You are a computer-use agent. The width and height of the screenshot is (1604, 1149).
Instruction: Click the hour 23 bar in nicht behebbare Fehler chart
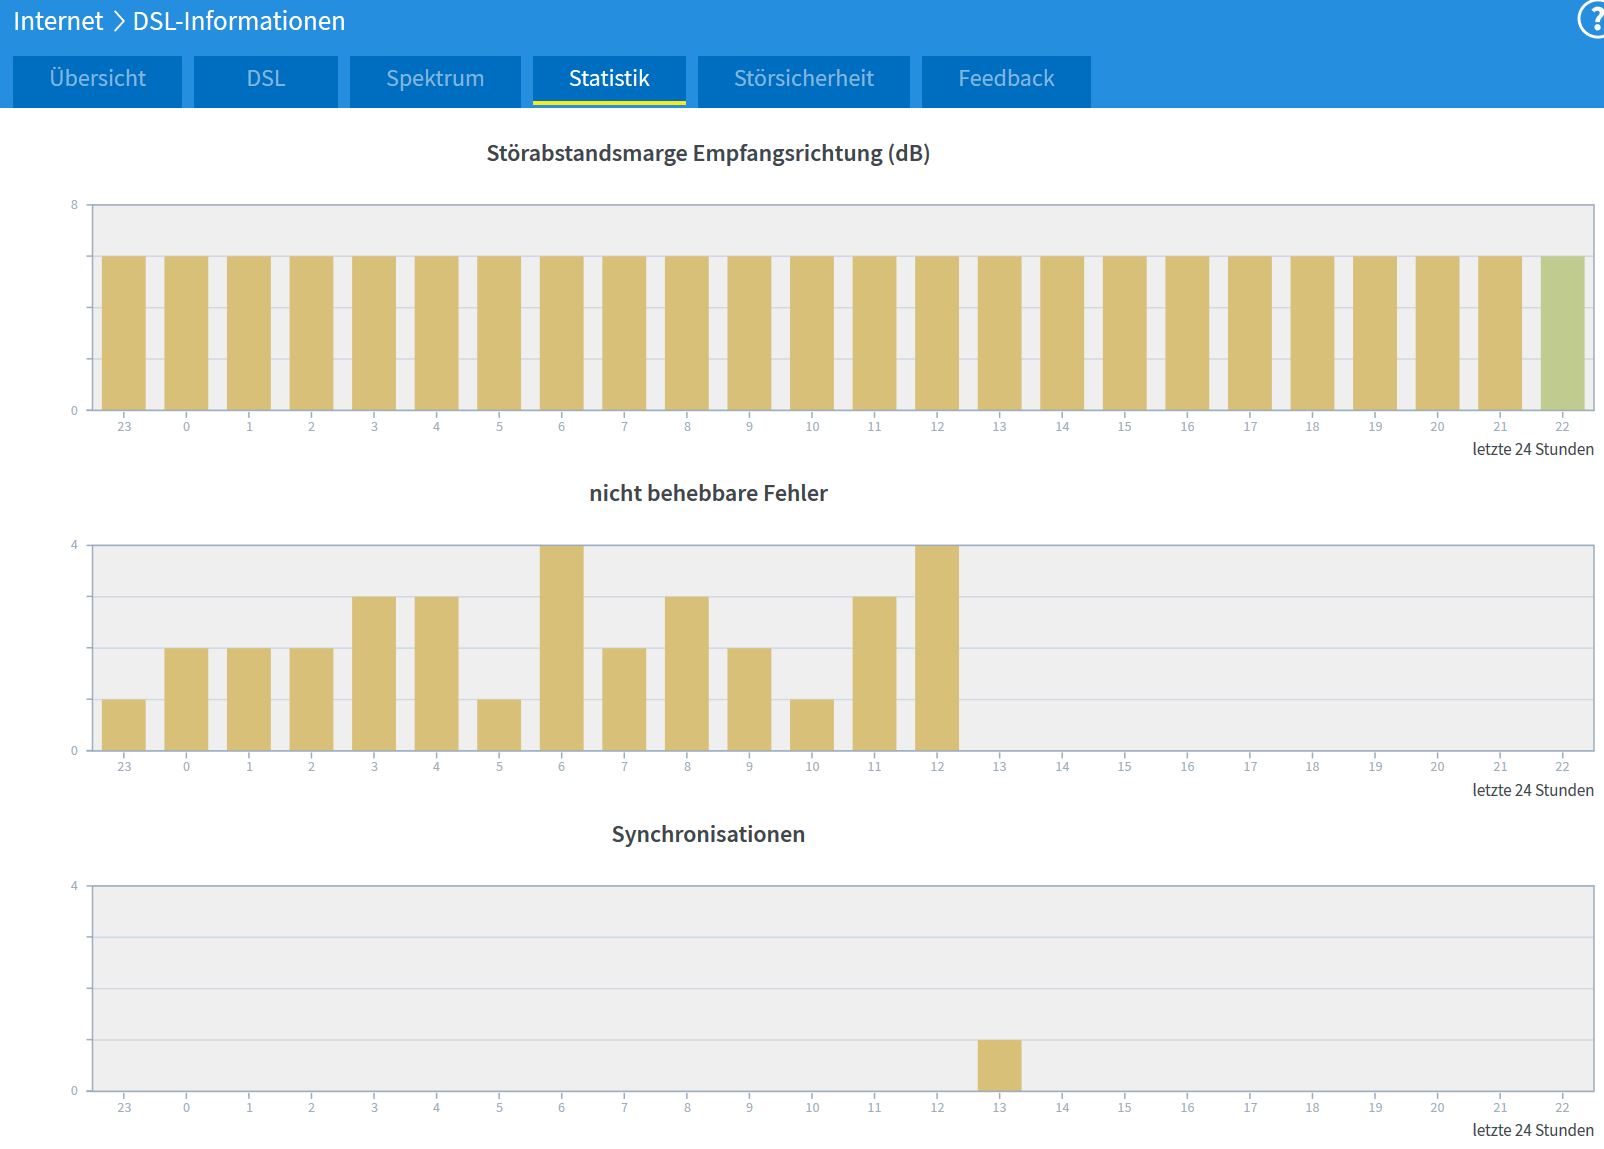[x=124, y=725]
